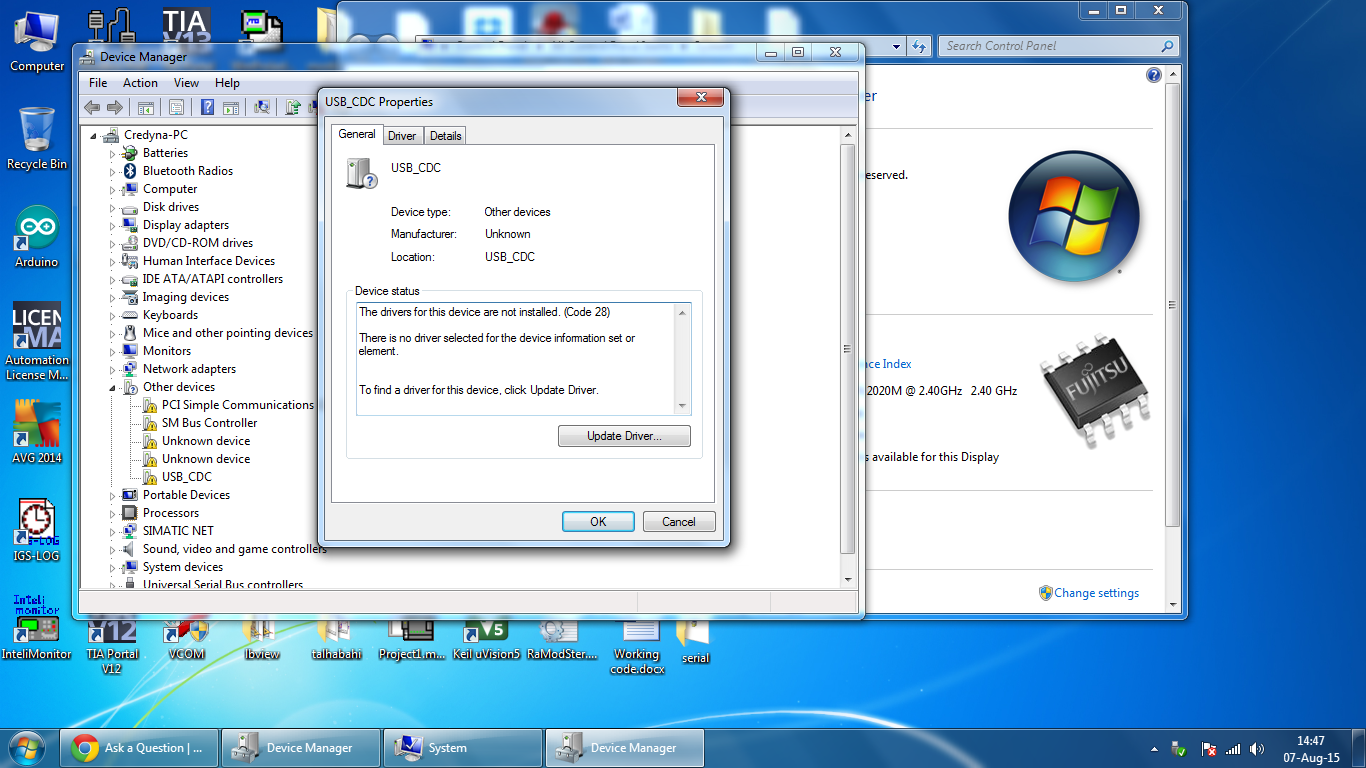1366x768 pixels.
Task: Click the Search Control Panel field
Action: tap(1050, 46)
